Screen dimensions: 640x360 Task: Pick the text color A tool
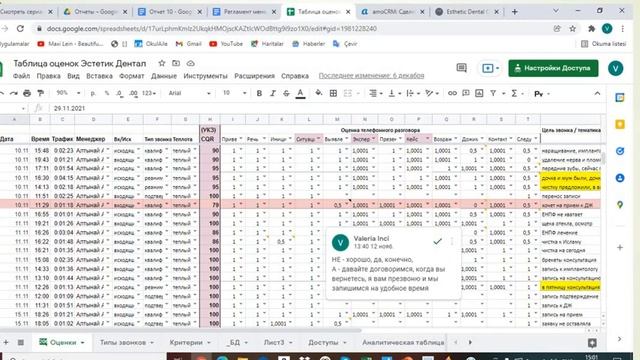pos(300,93)
